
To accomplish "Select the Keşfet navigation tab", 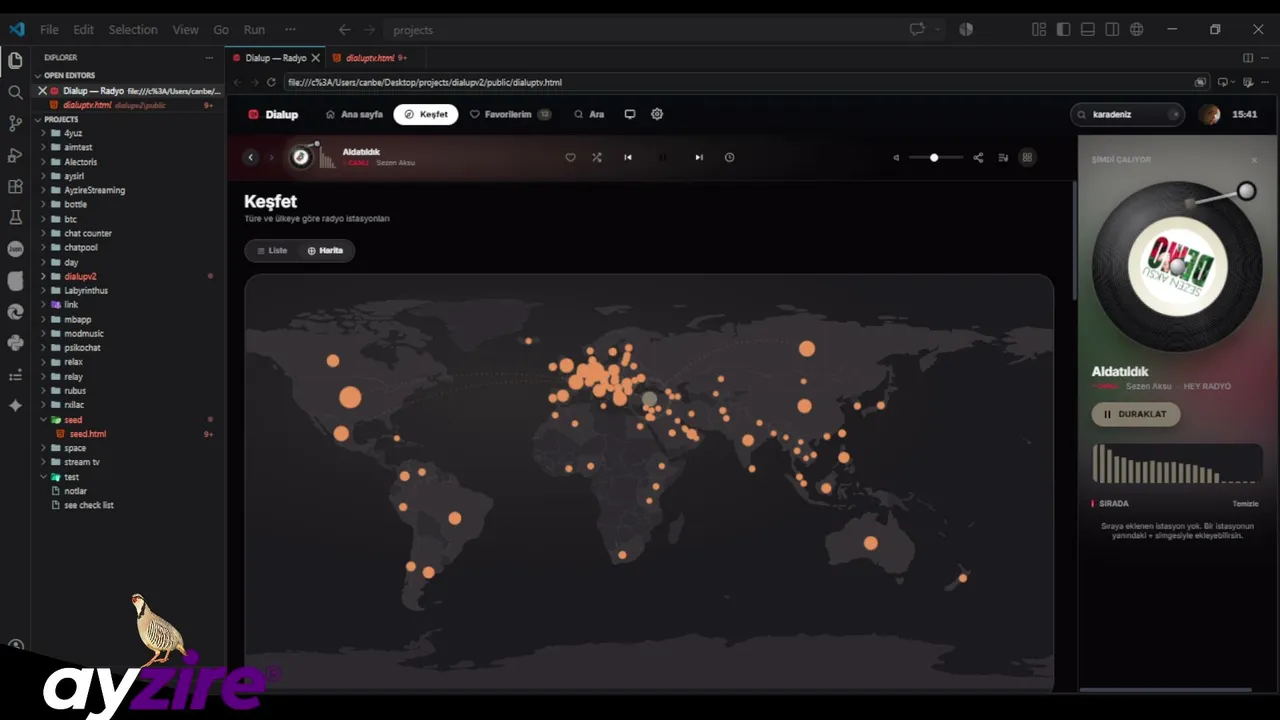I will point(426,114).
